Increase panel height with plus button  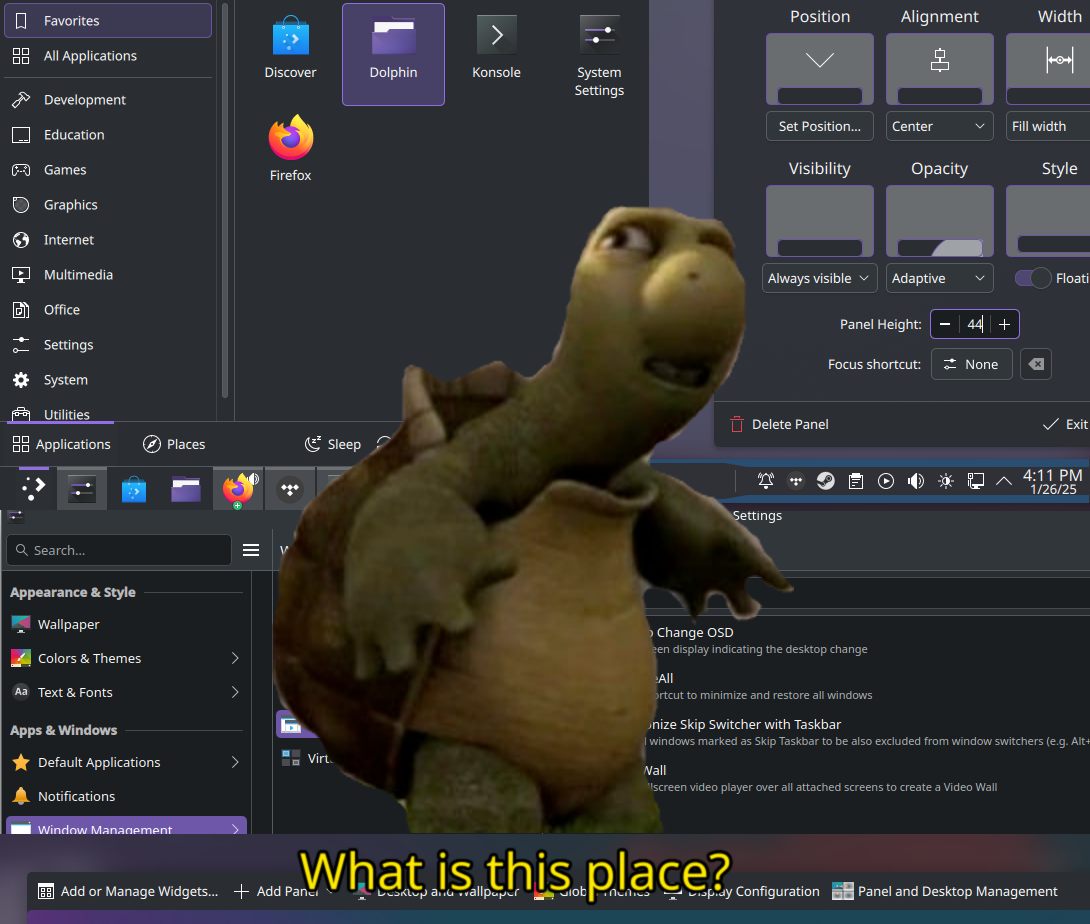click(1004, 324)
